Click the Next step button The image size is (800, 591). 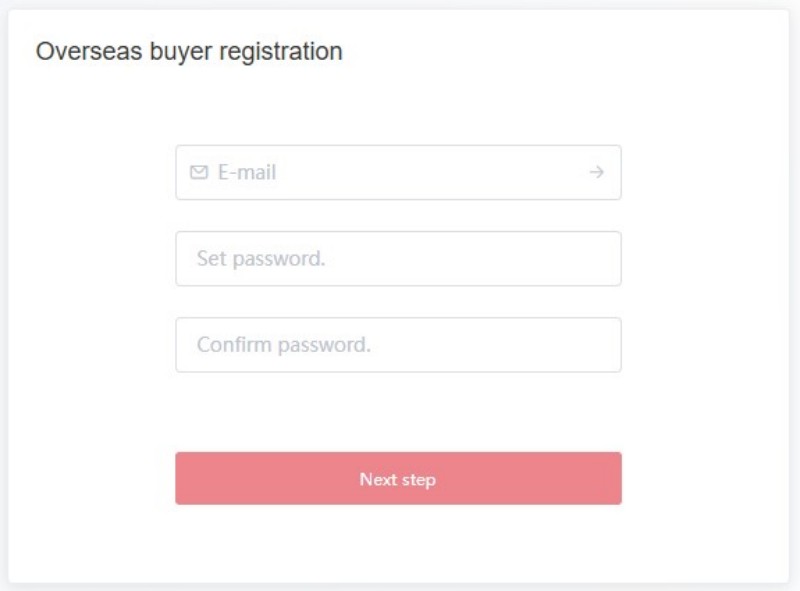[x=398, y=478]
